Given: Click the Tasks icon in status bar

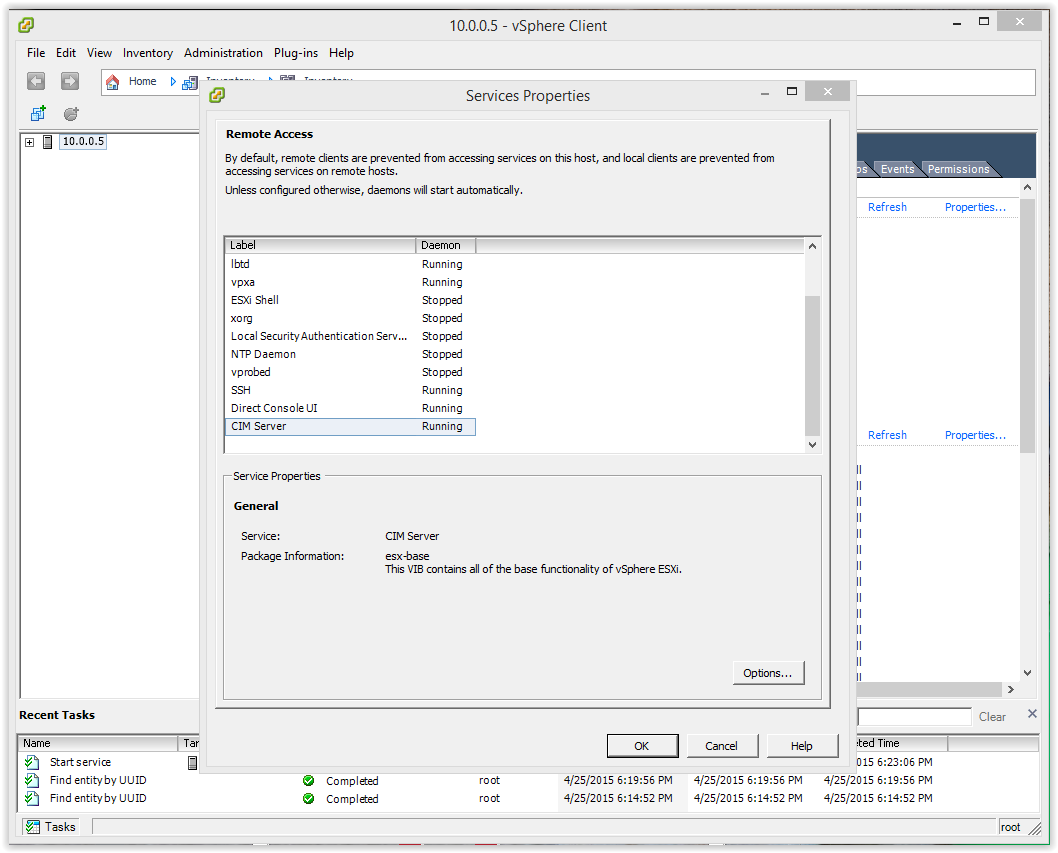Looking at the screenshot, I should pos(32,827).
